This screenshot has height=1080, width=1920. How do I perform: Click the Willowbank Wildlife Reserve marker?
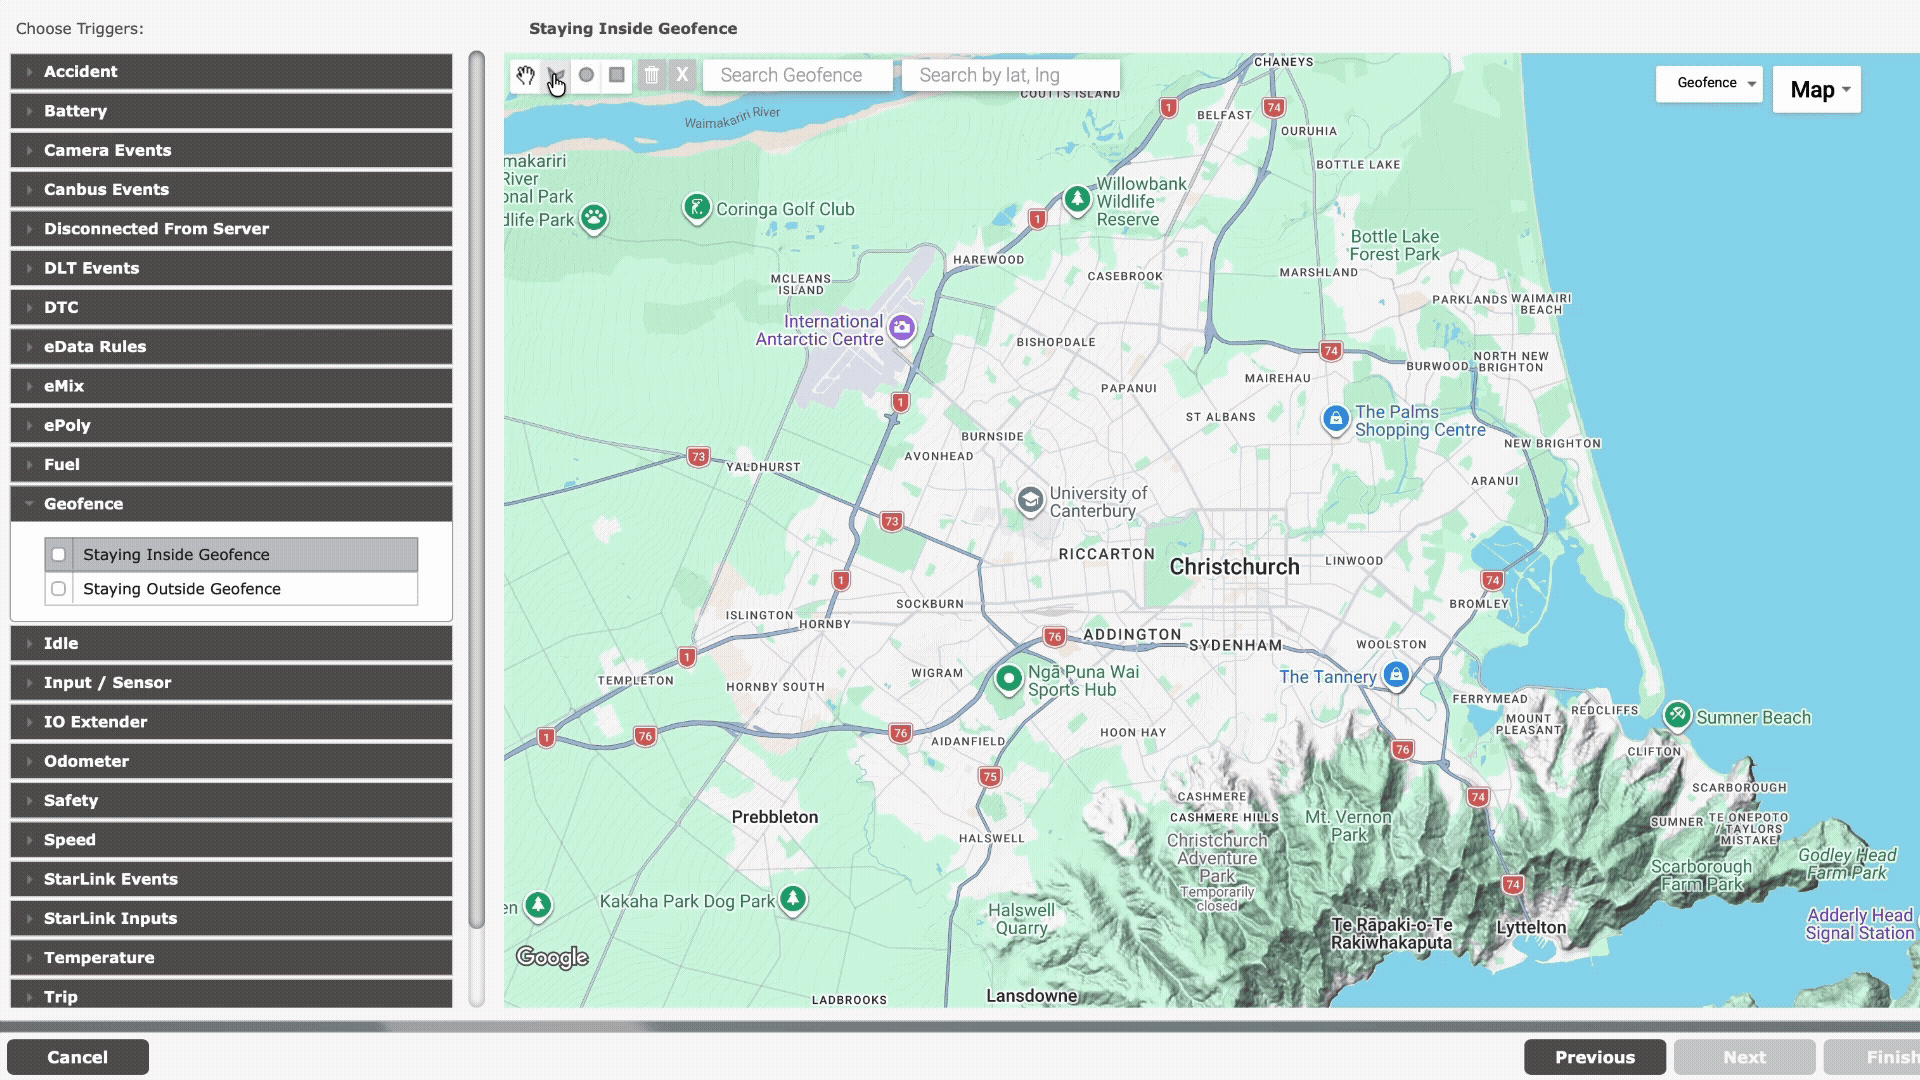click(x=1077, y=200)
